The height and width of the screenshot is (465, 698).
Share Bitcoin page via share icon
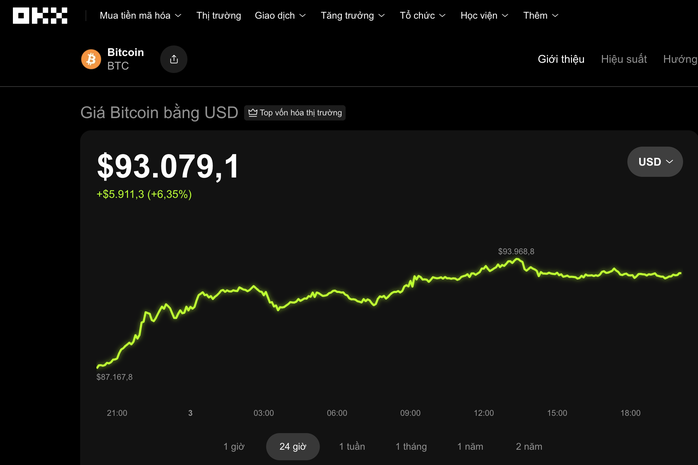(174, 59)
